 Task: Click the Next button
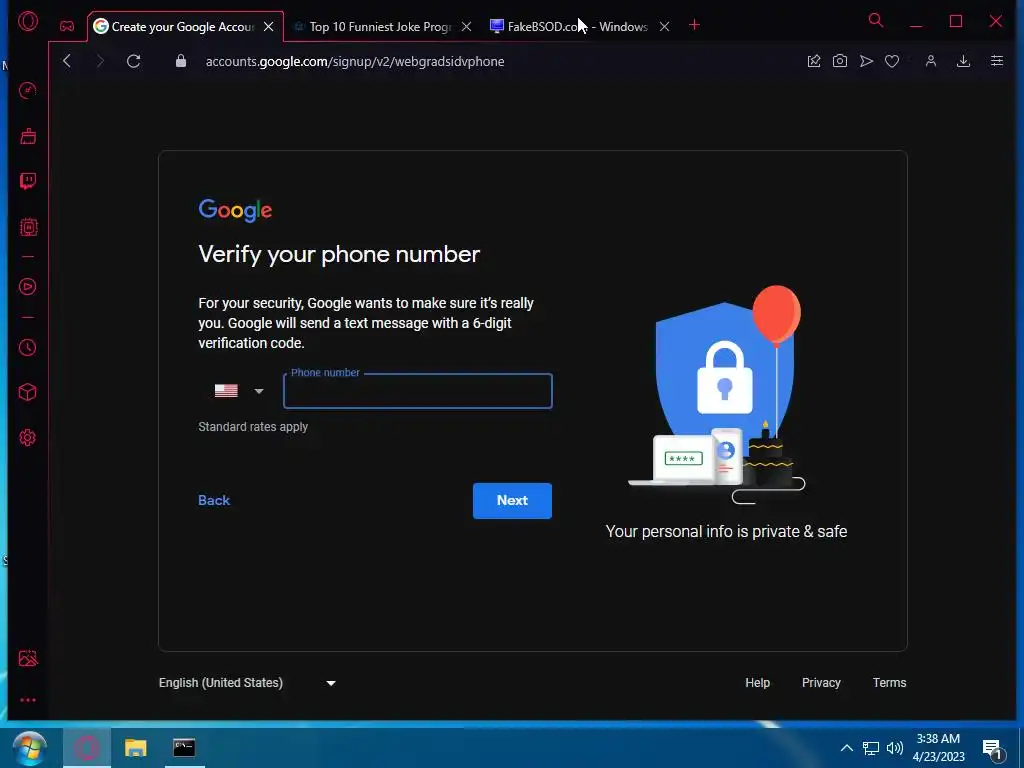click(x=512, y=501)
